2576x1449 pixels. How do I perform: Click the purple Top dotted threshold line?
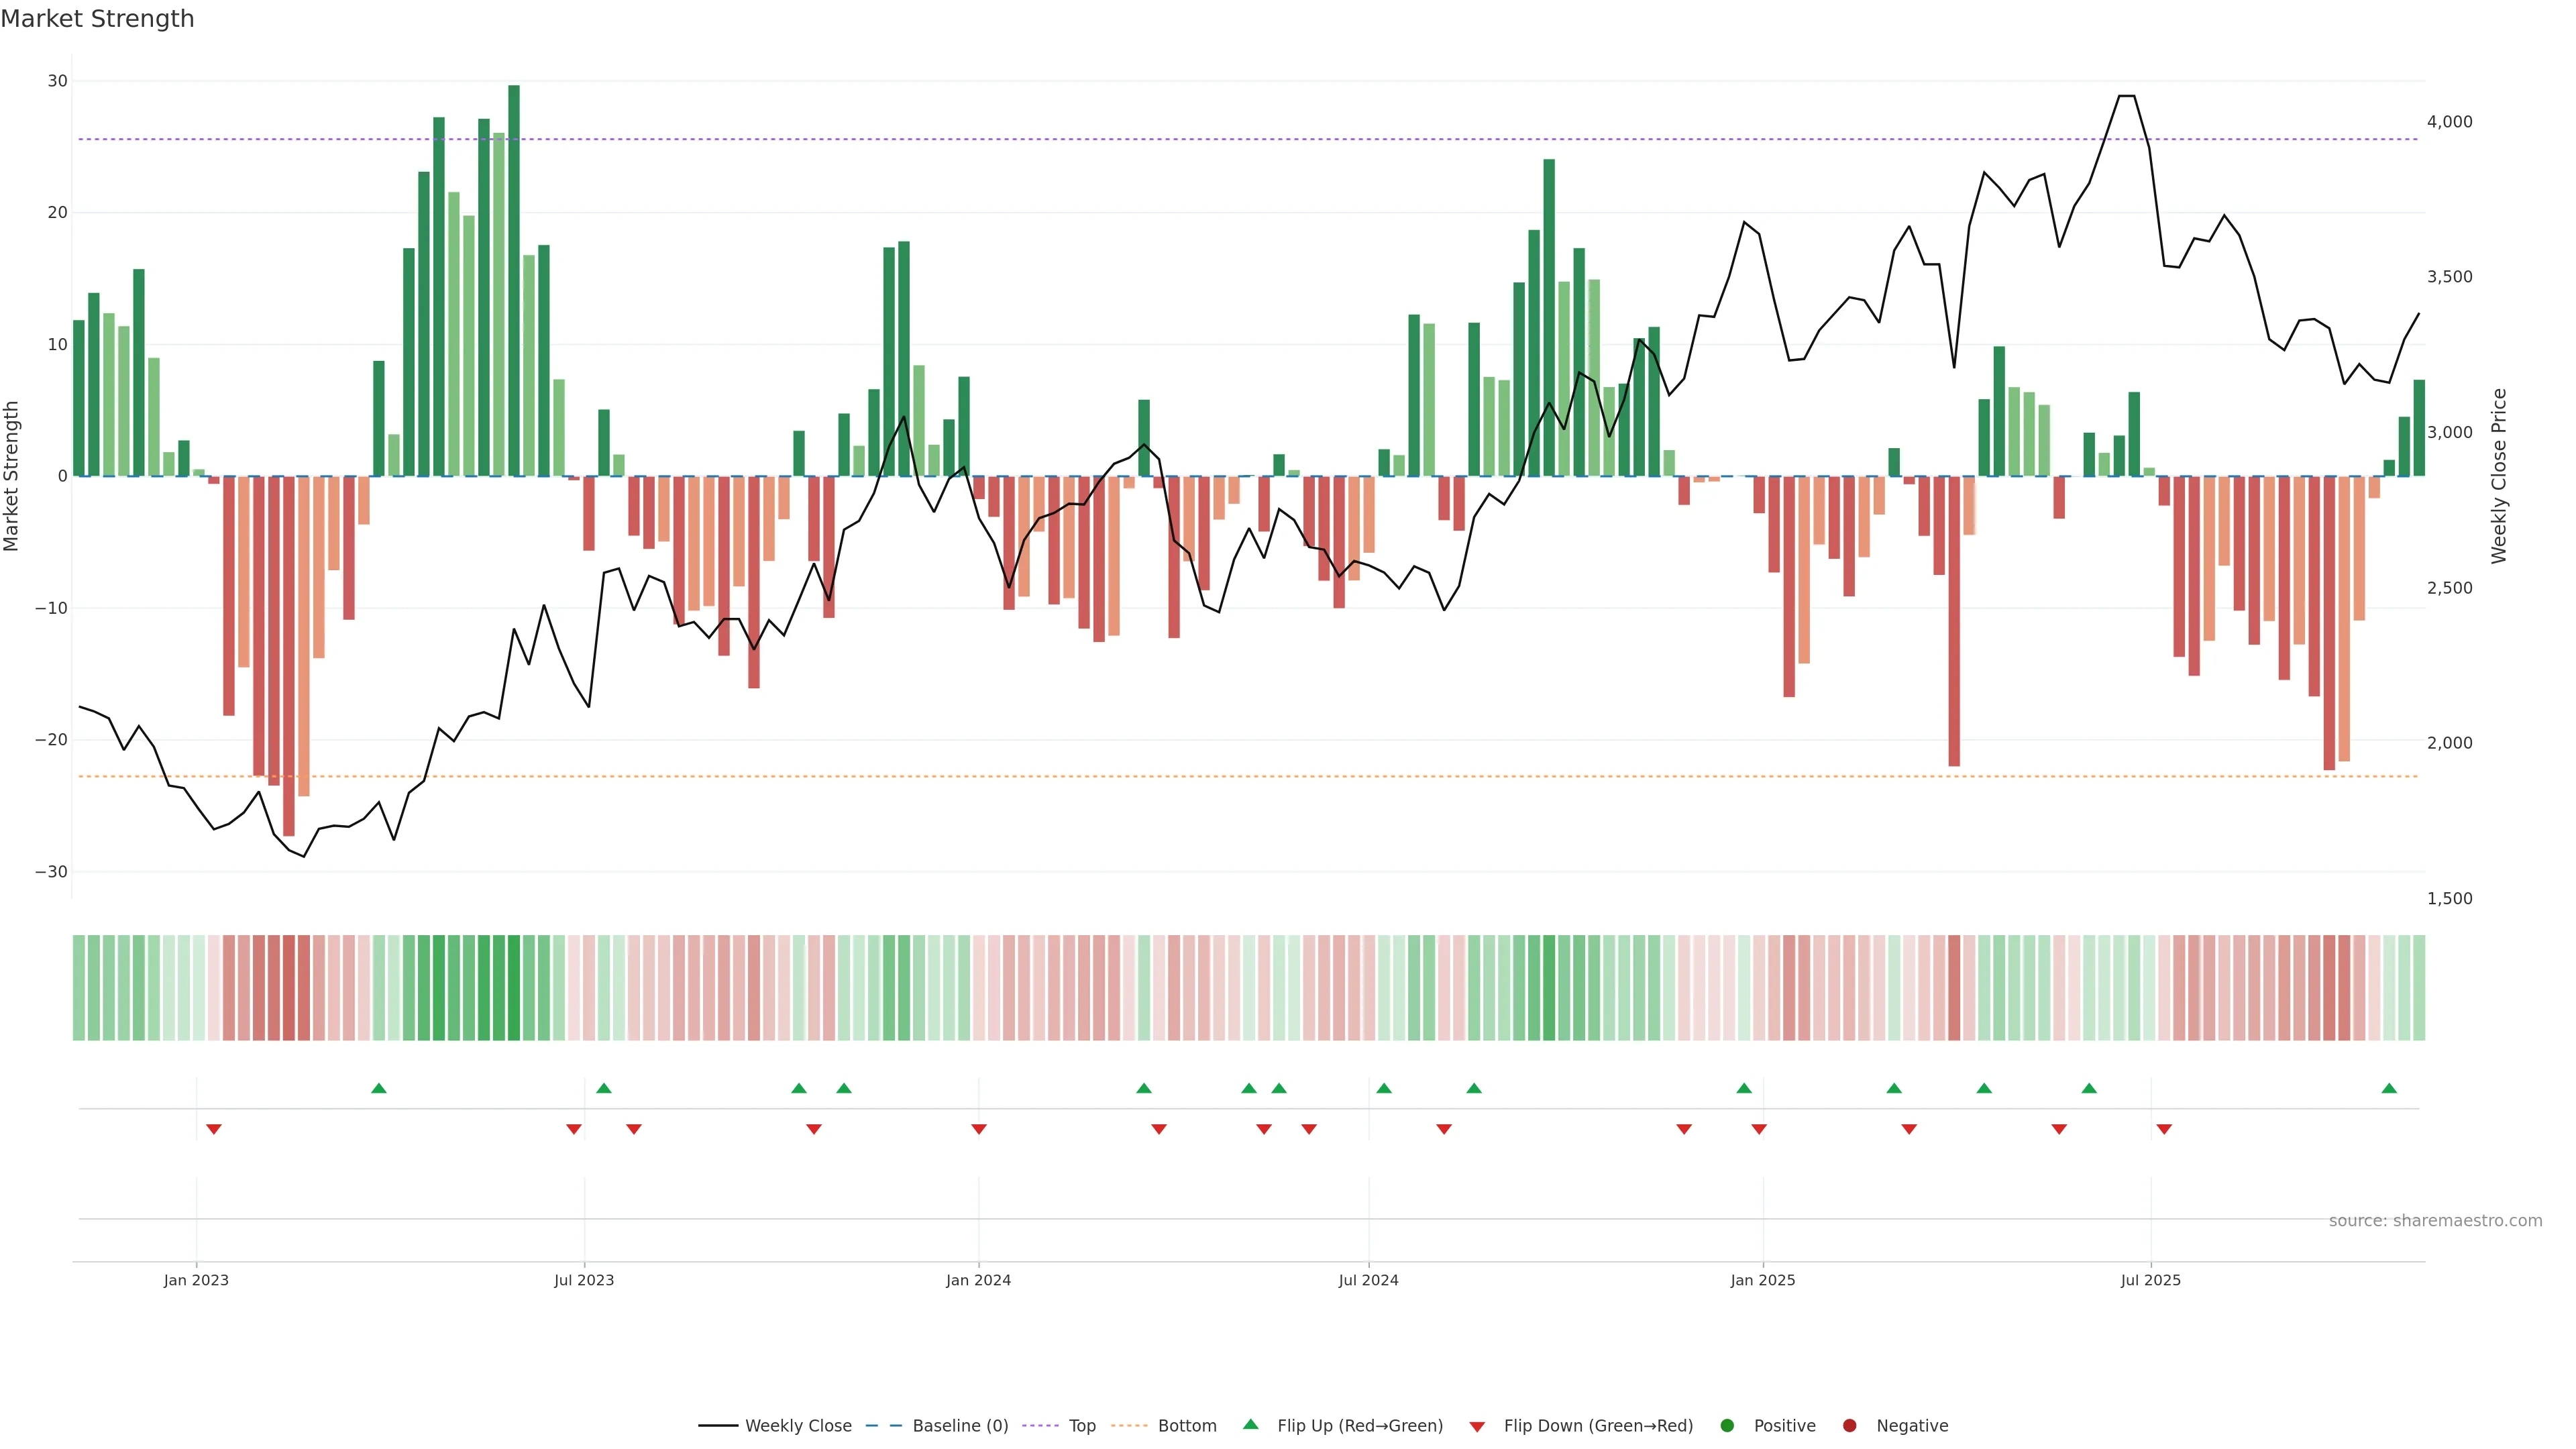click(1200, 139)
